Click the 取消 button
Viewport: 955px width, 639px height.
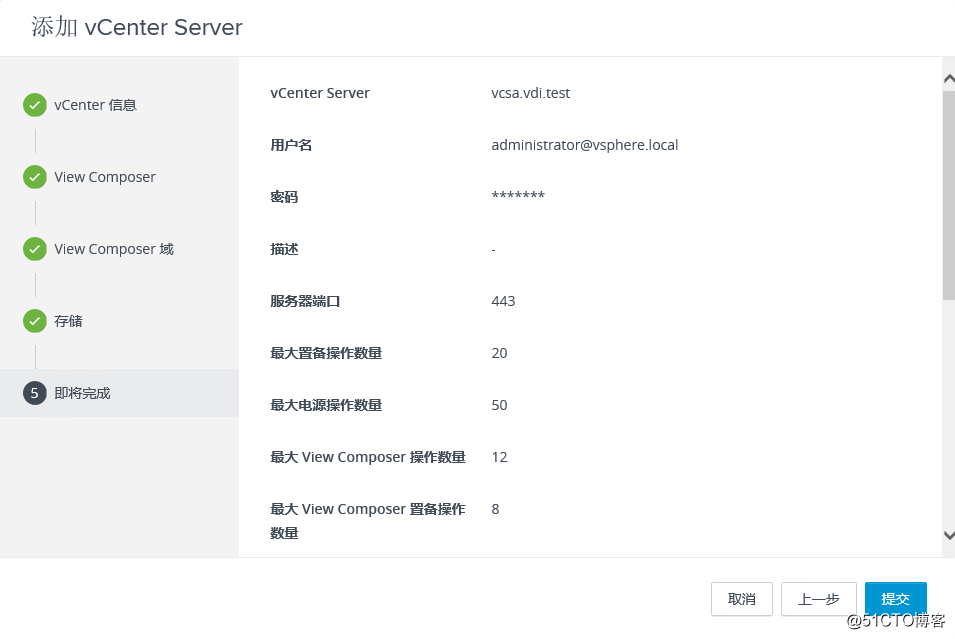pos(741,599)
